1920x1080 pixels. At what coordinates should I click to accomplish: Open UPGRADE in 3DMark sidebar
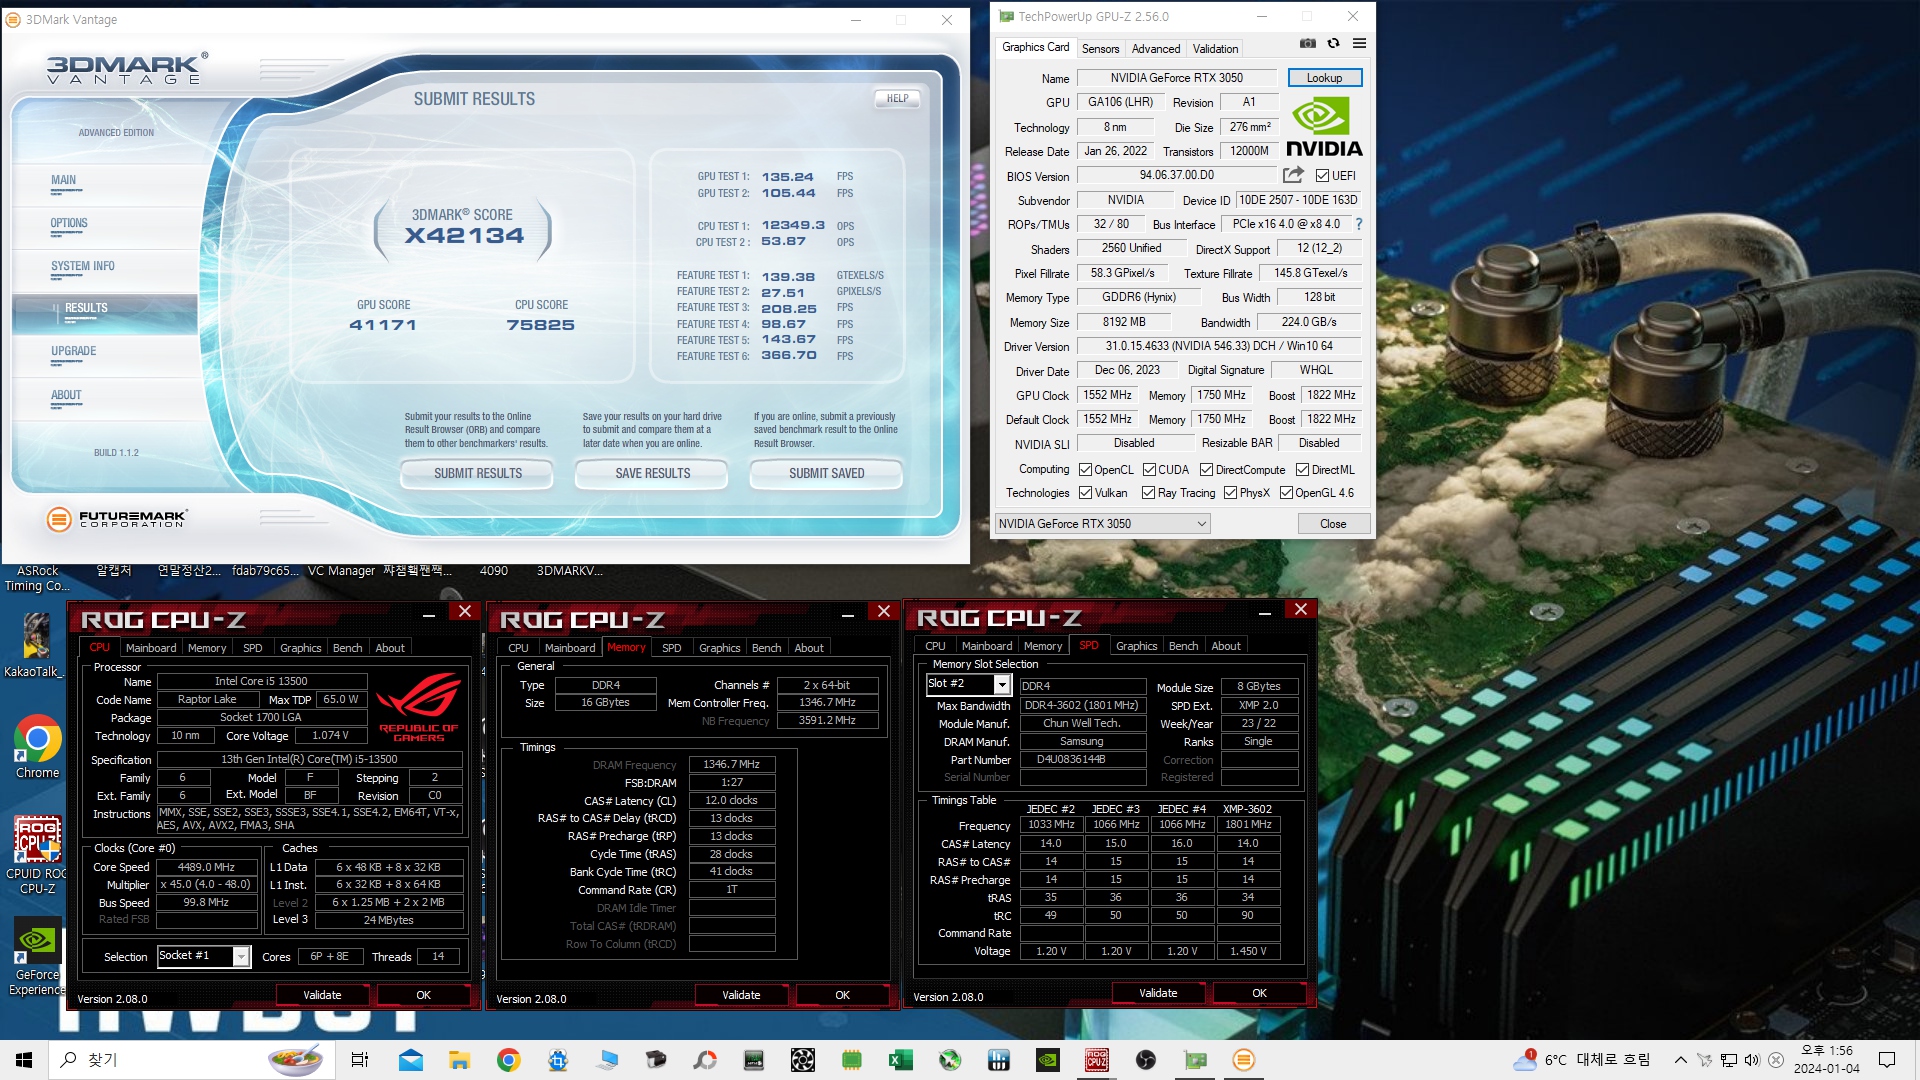point(74,352)
